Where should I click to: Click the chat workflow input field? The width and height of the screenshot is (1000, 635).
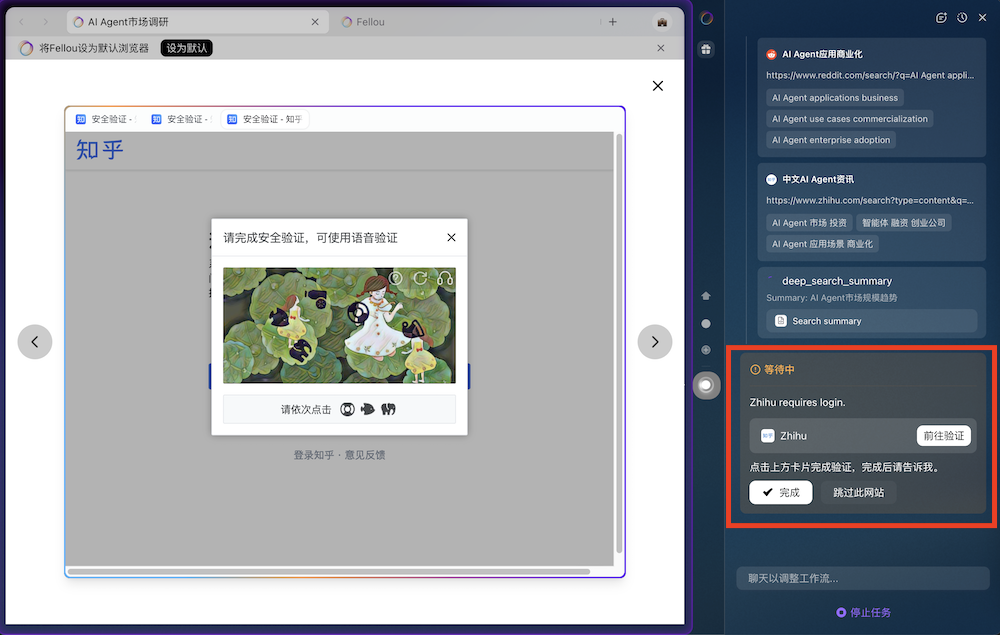point(863,578)
